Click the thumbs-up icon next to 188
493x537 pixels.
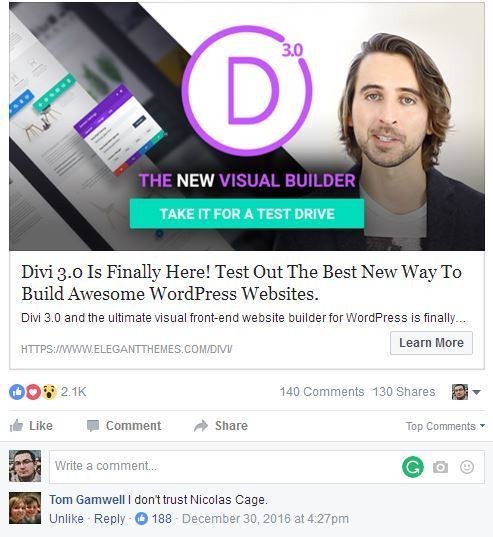tap(141, 519)
